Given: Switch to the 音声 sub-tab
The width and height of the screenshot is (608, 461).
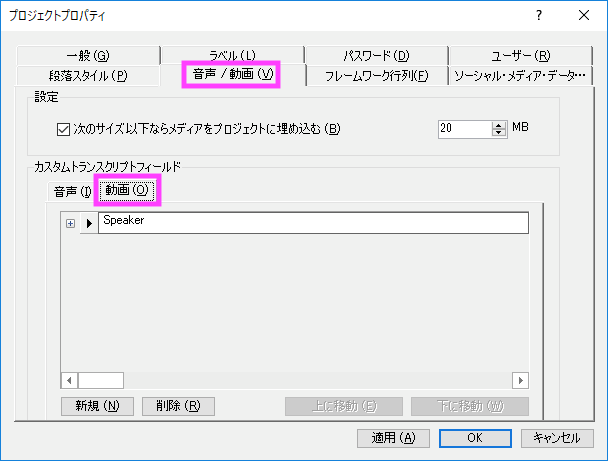Looking at the screenshot, I should point(72,191).
